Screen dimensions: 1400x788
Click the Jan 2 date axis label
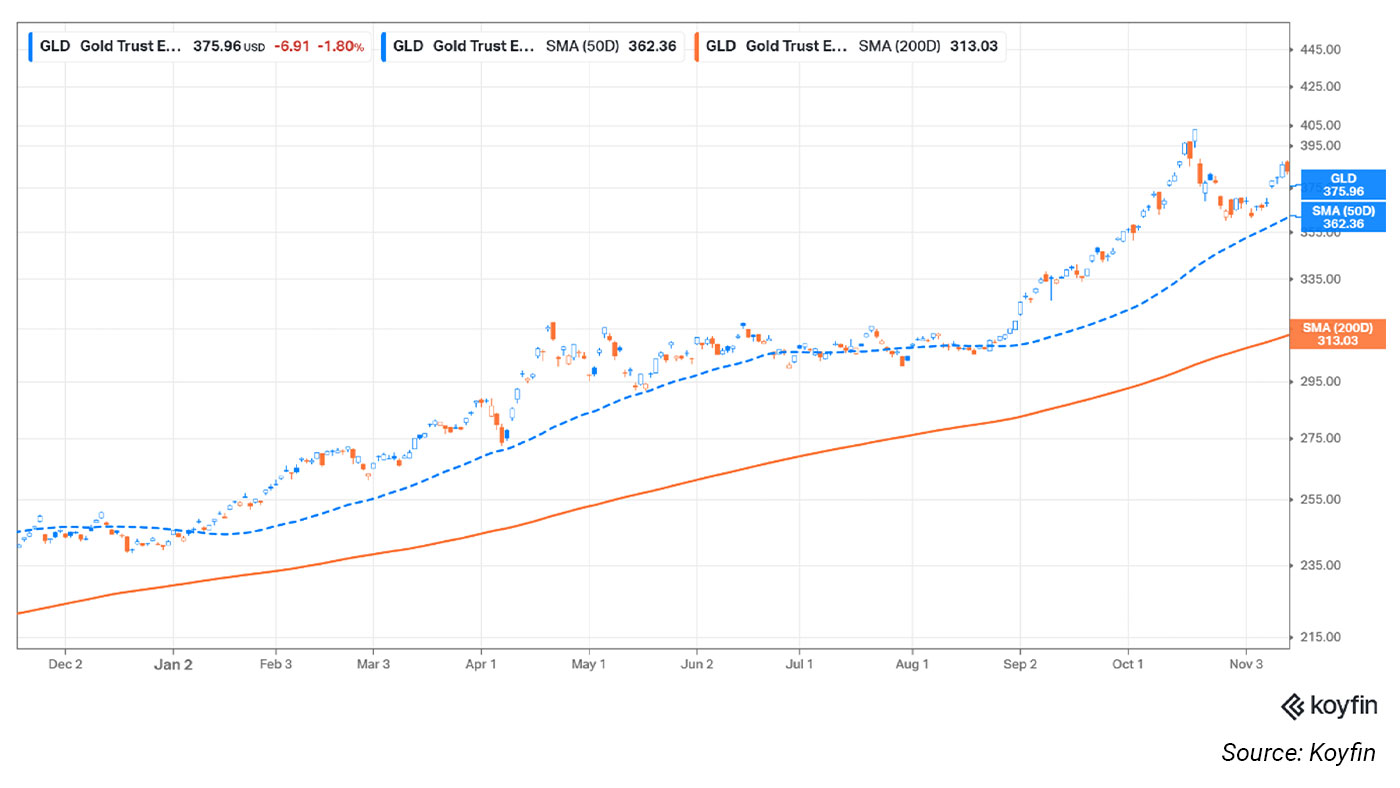tap(173, 664)
